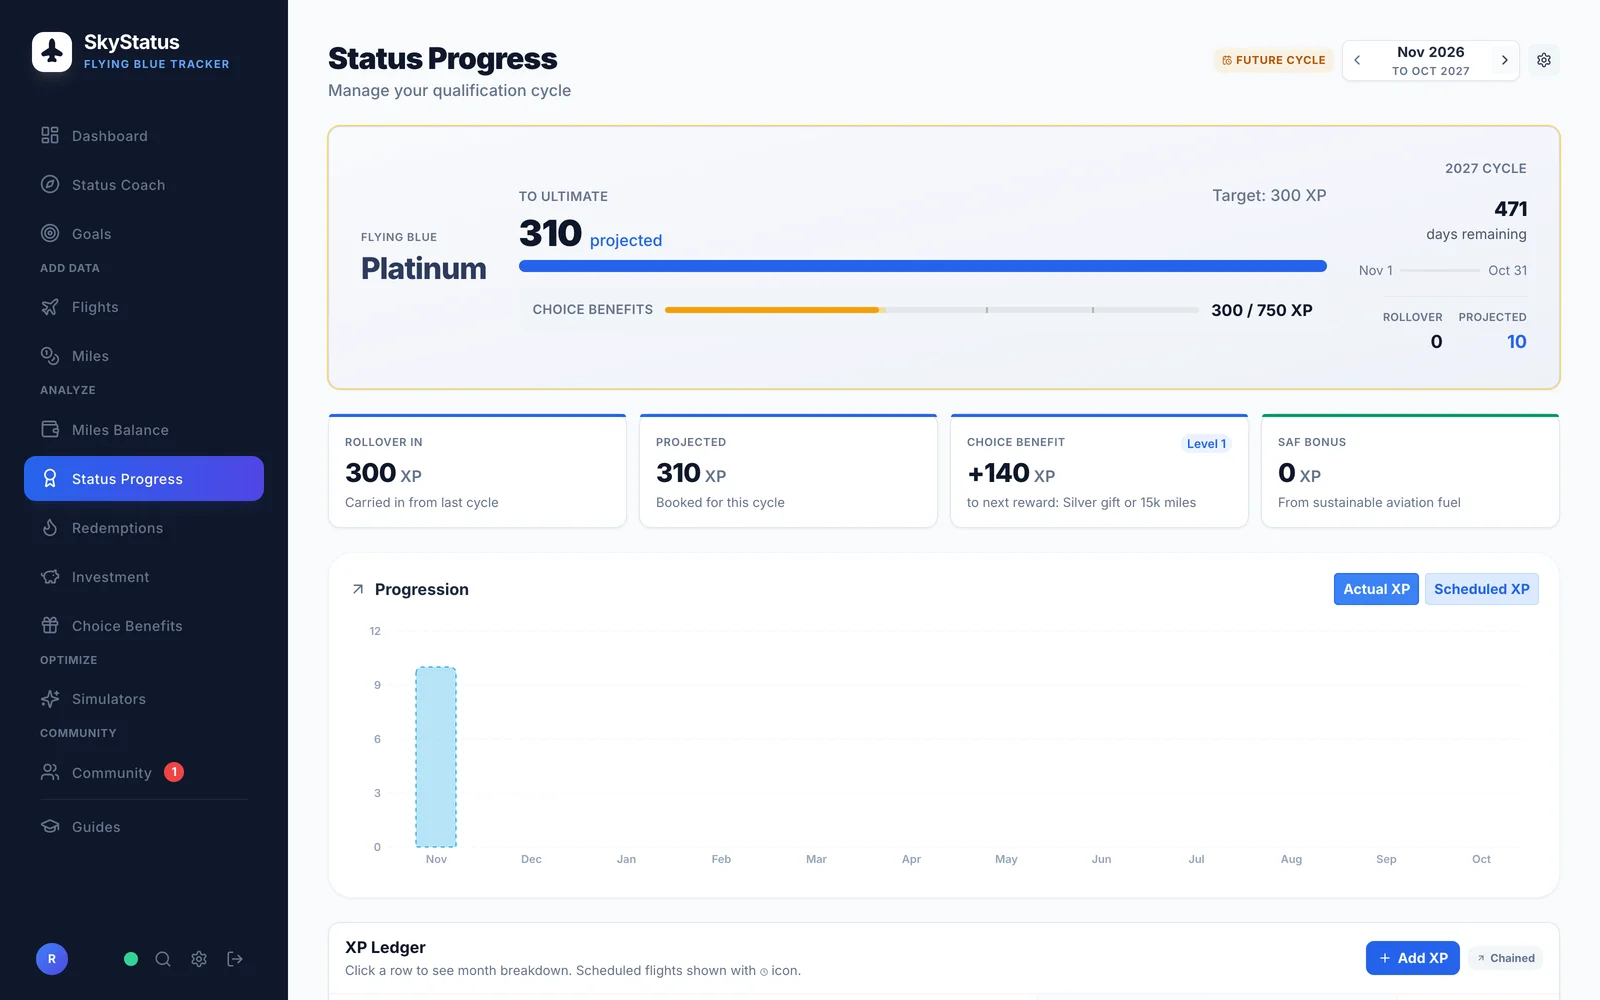Screen dimensions: 1600x1000
Task: Switch the chart to Actual XP
Action: (1376, 589)
